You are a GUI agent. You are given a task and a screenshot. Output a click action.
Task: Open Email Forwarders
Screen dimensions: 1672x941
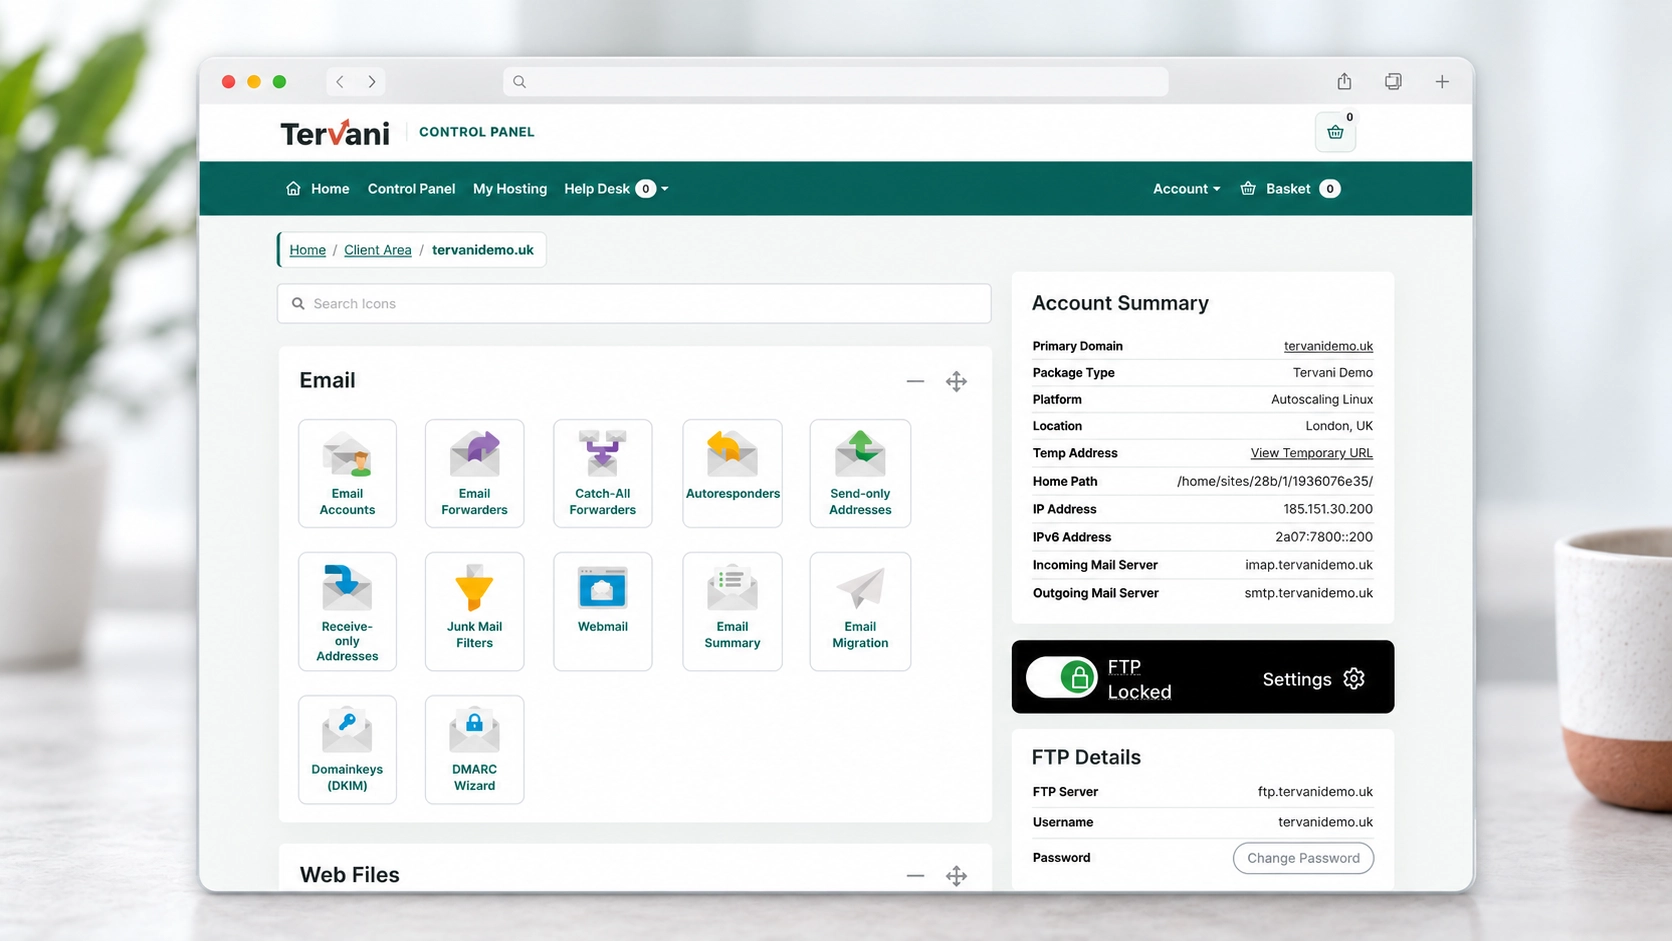click(474, 473)
